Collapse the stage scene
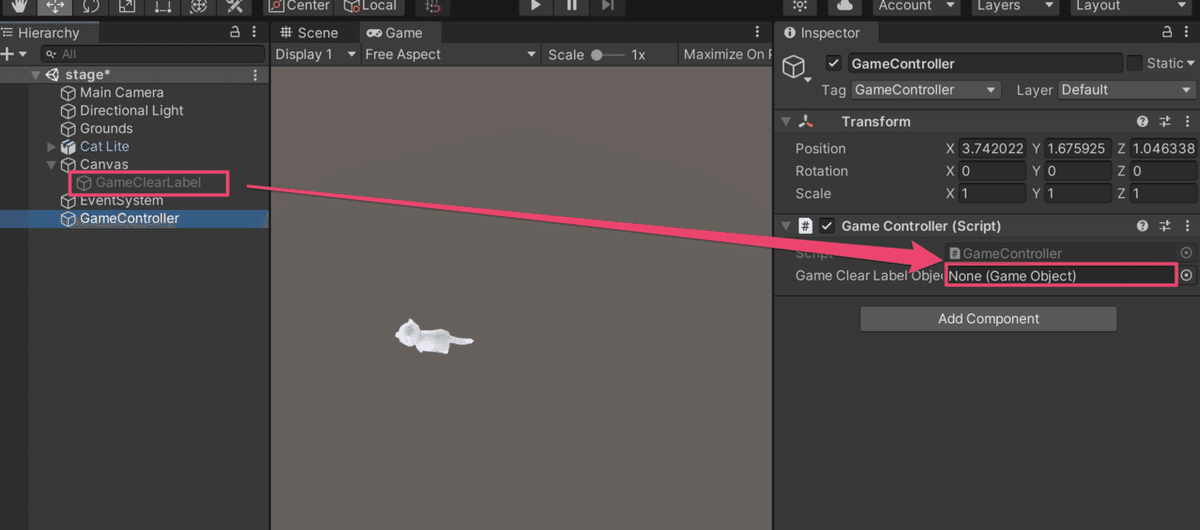 point(36,75)
